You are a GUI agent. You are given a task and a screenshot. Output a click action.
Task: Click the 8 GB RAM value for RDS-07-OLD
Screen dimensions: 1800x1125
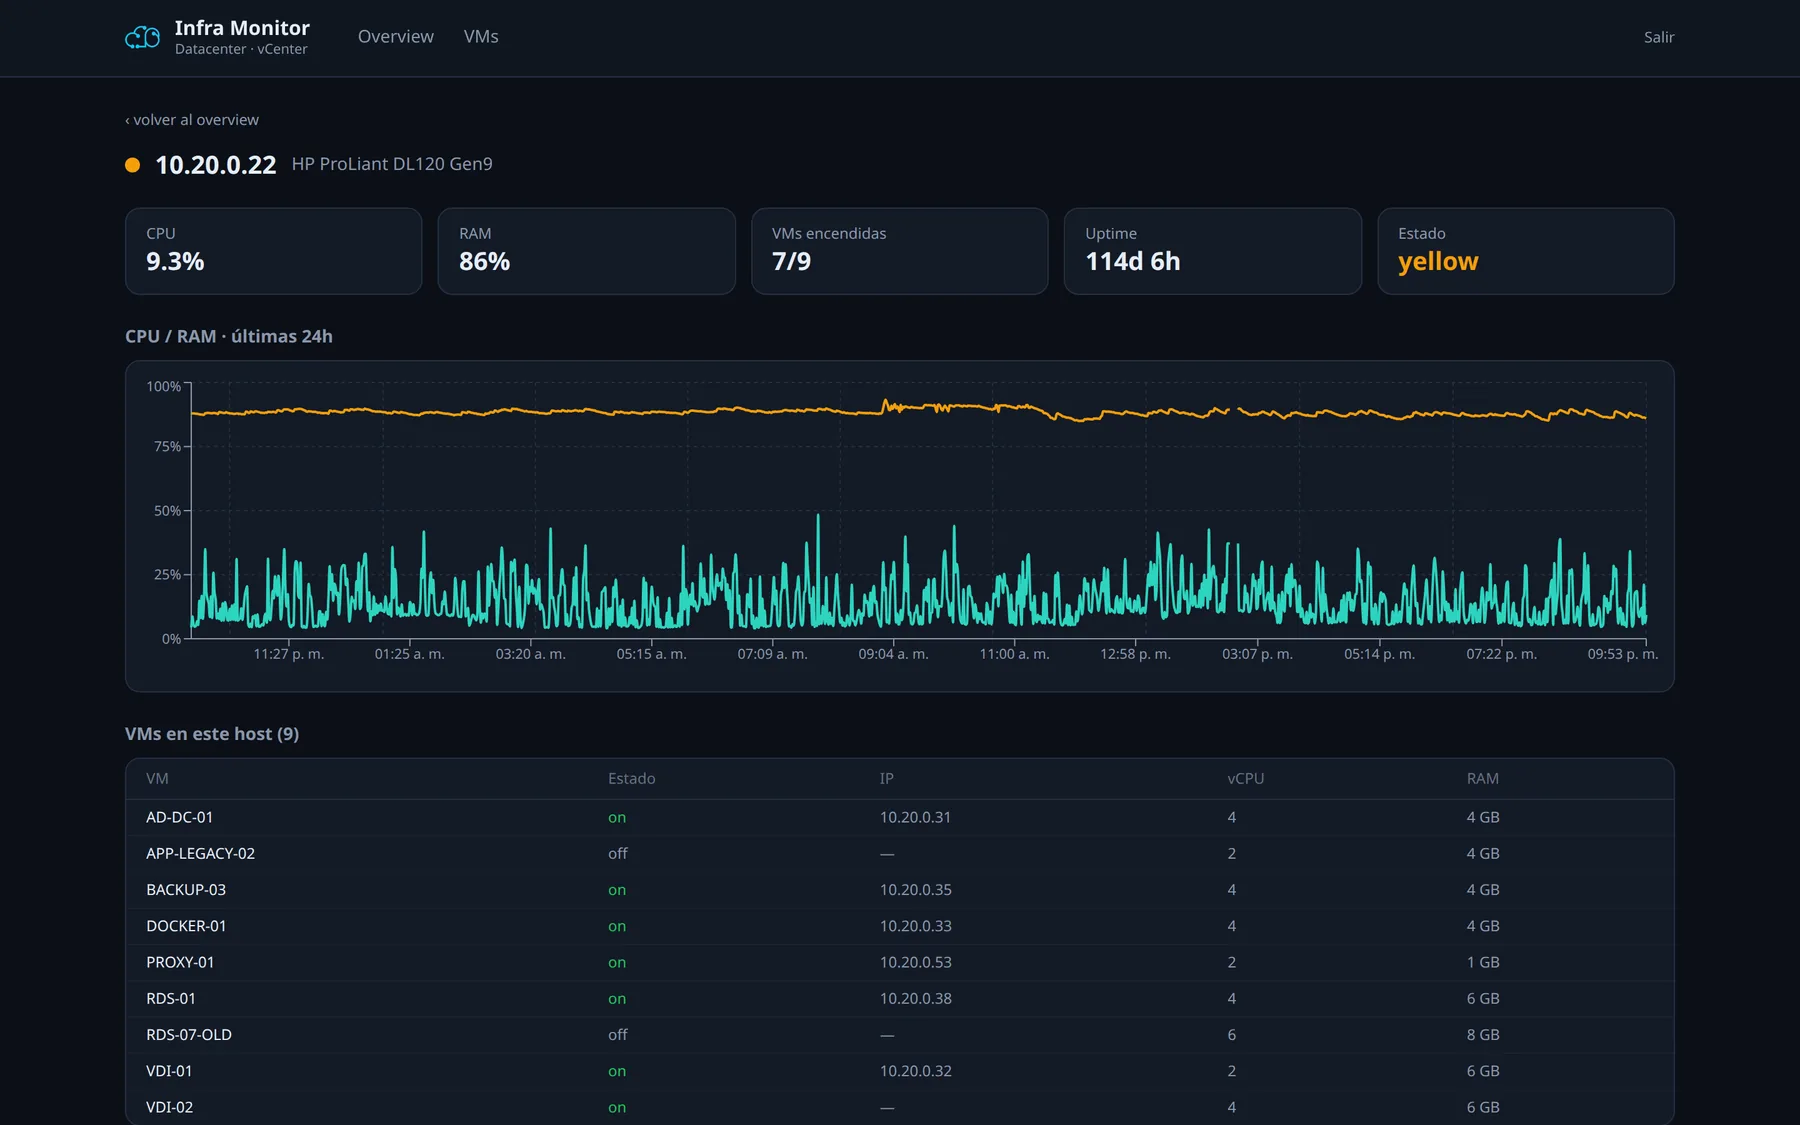click(x=1483, y=1035)
